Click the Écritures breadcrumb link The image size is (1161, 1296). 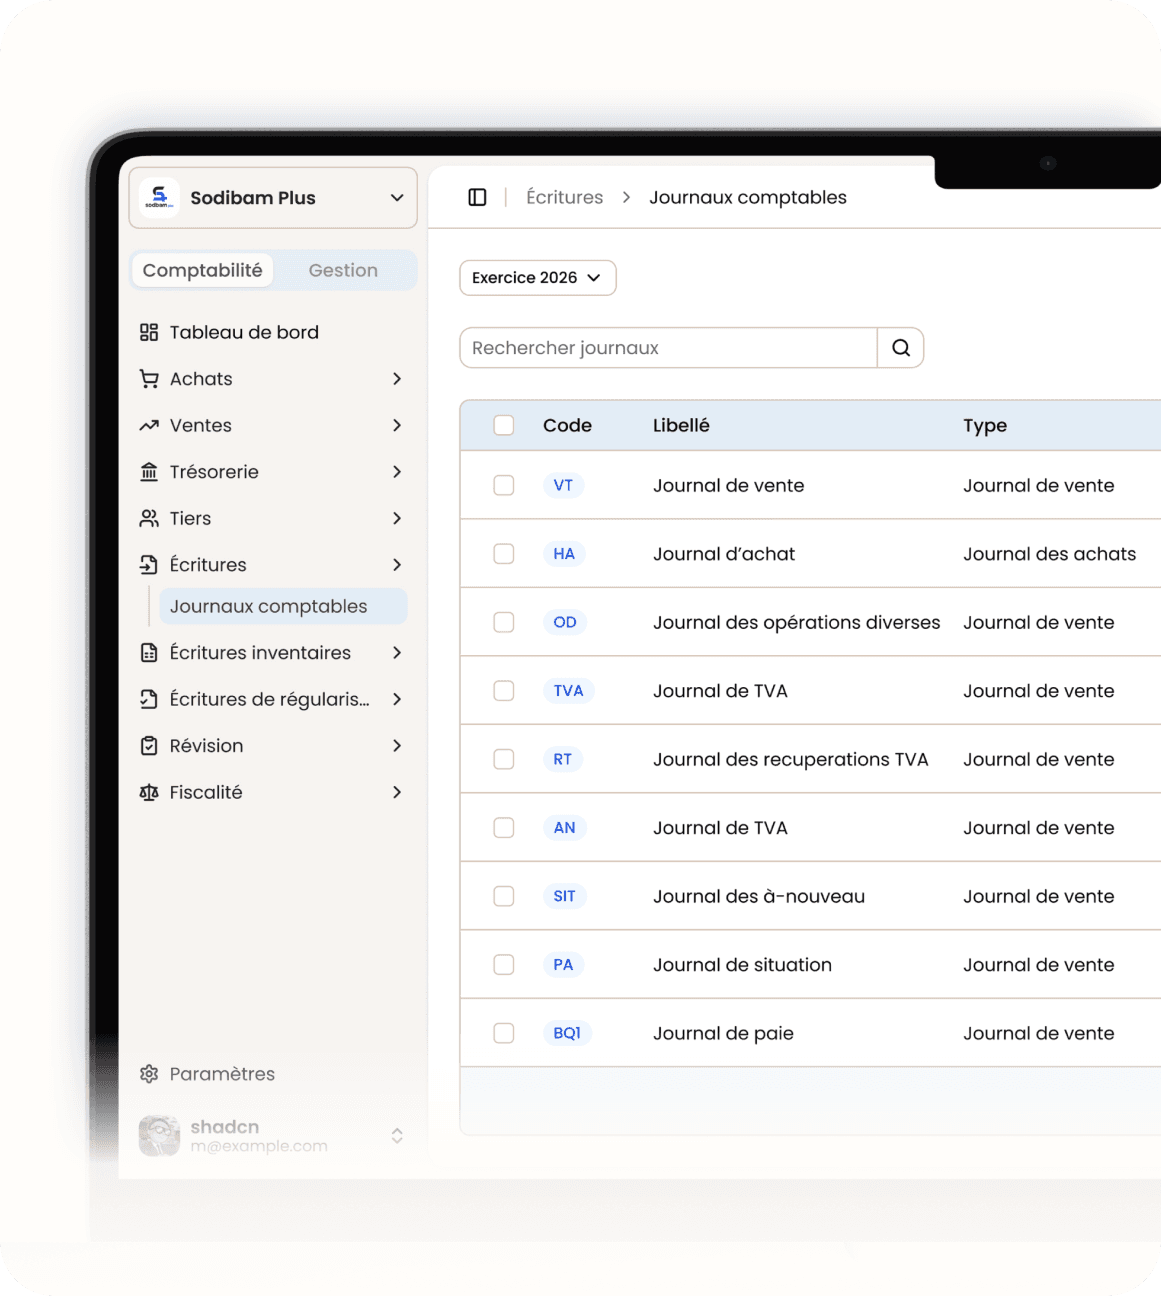[565, 198]
